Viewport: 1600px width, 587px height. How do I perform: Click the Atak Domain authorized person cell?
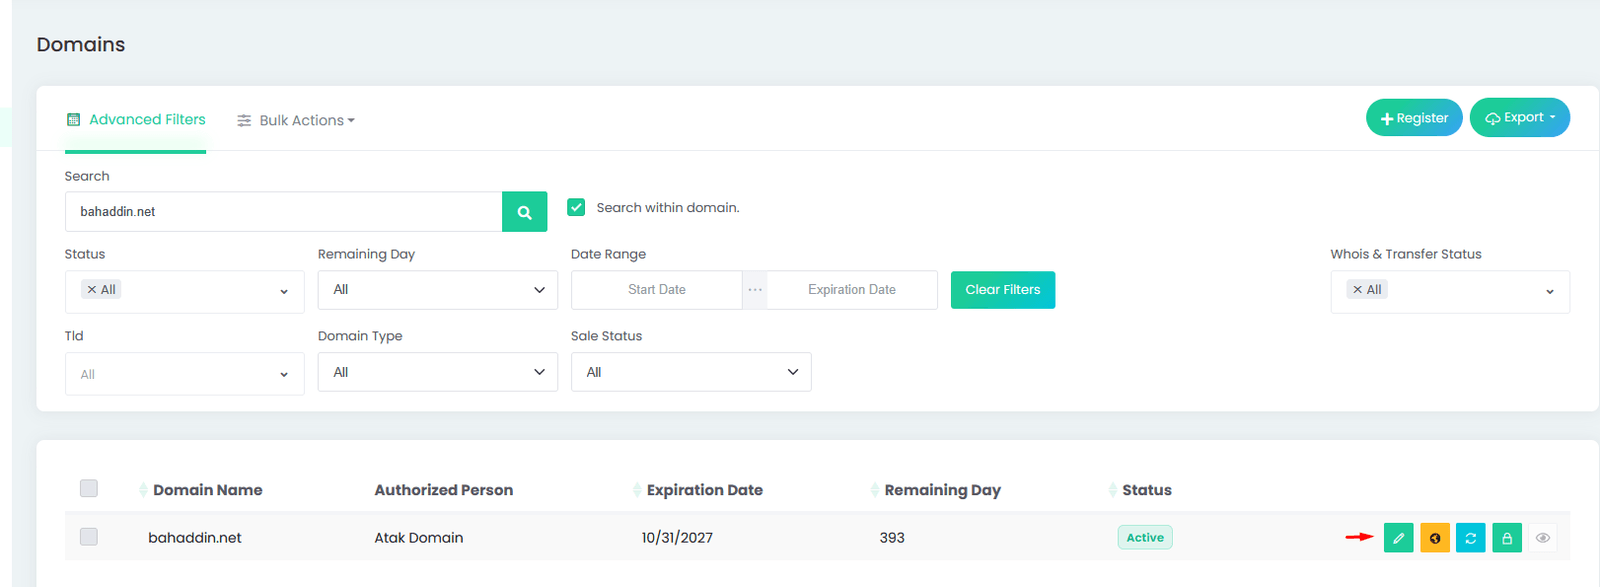[x=419, y=538]
